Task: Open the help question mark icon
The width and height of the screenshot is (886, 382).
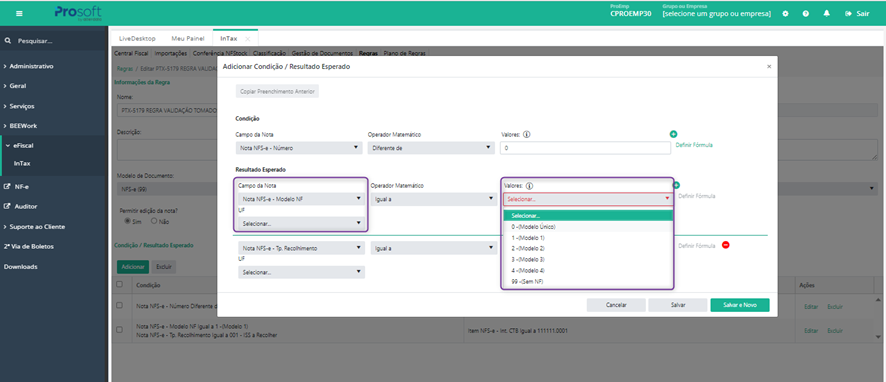Action: pyautogui.click(x=806, y=14)
